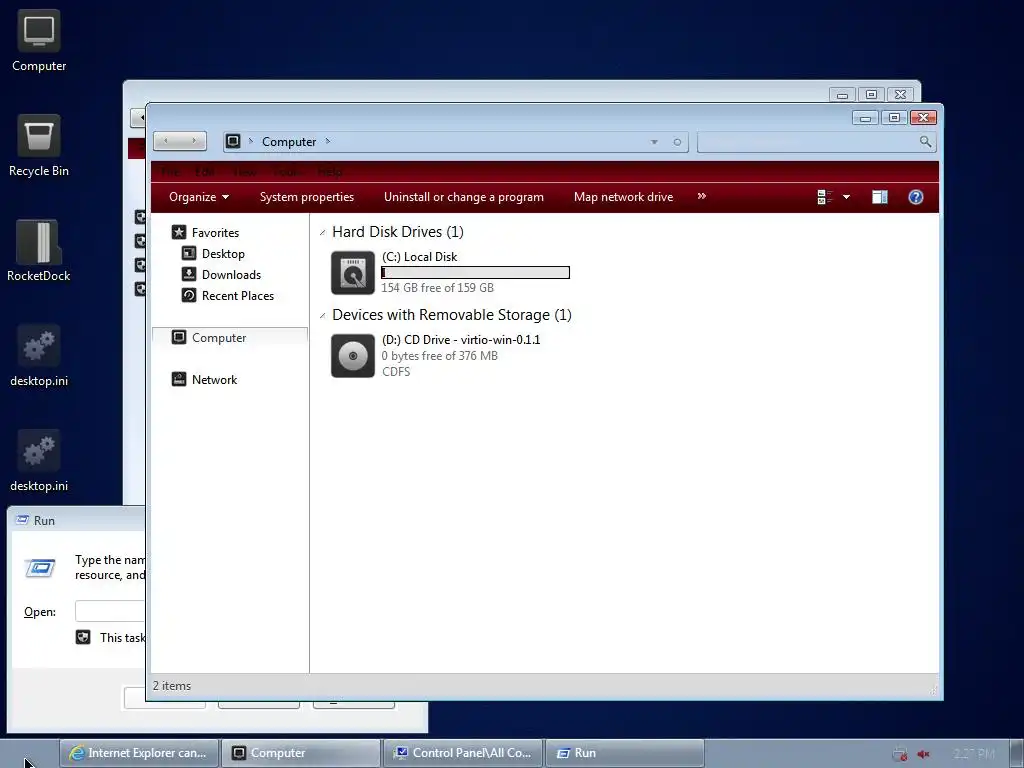
Task: Click the Back arrow in Explorer
Action: pos(167,141)
